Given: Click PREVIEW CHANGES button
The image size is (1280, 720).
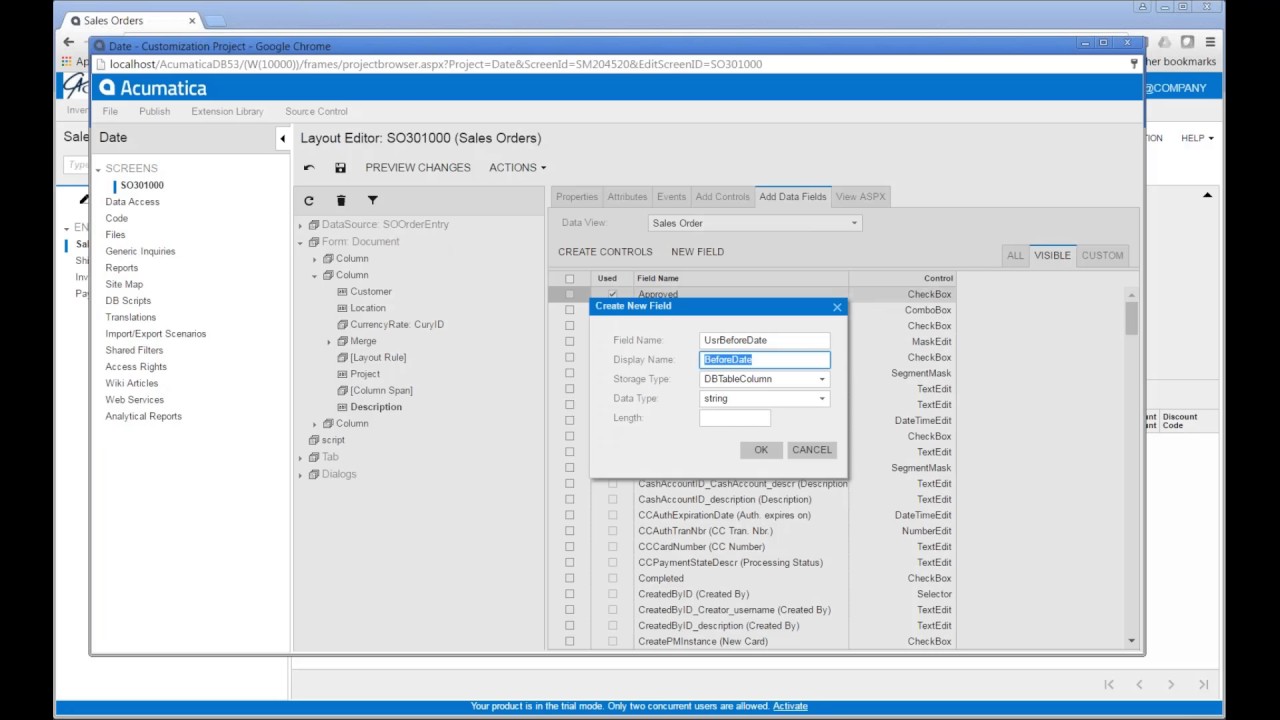Looking at the screenshot, I should [x=418, y=168].
